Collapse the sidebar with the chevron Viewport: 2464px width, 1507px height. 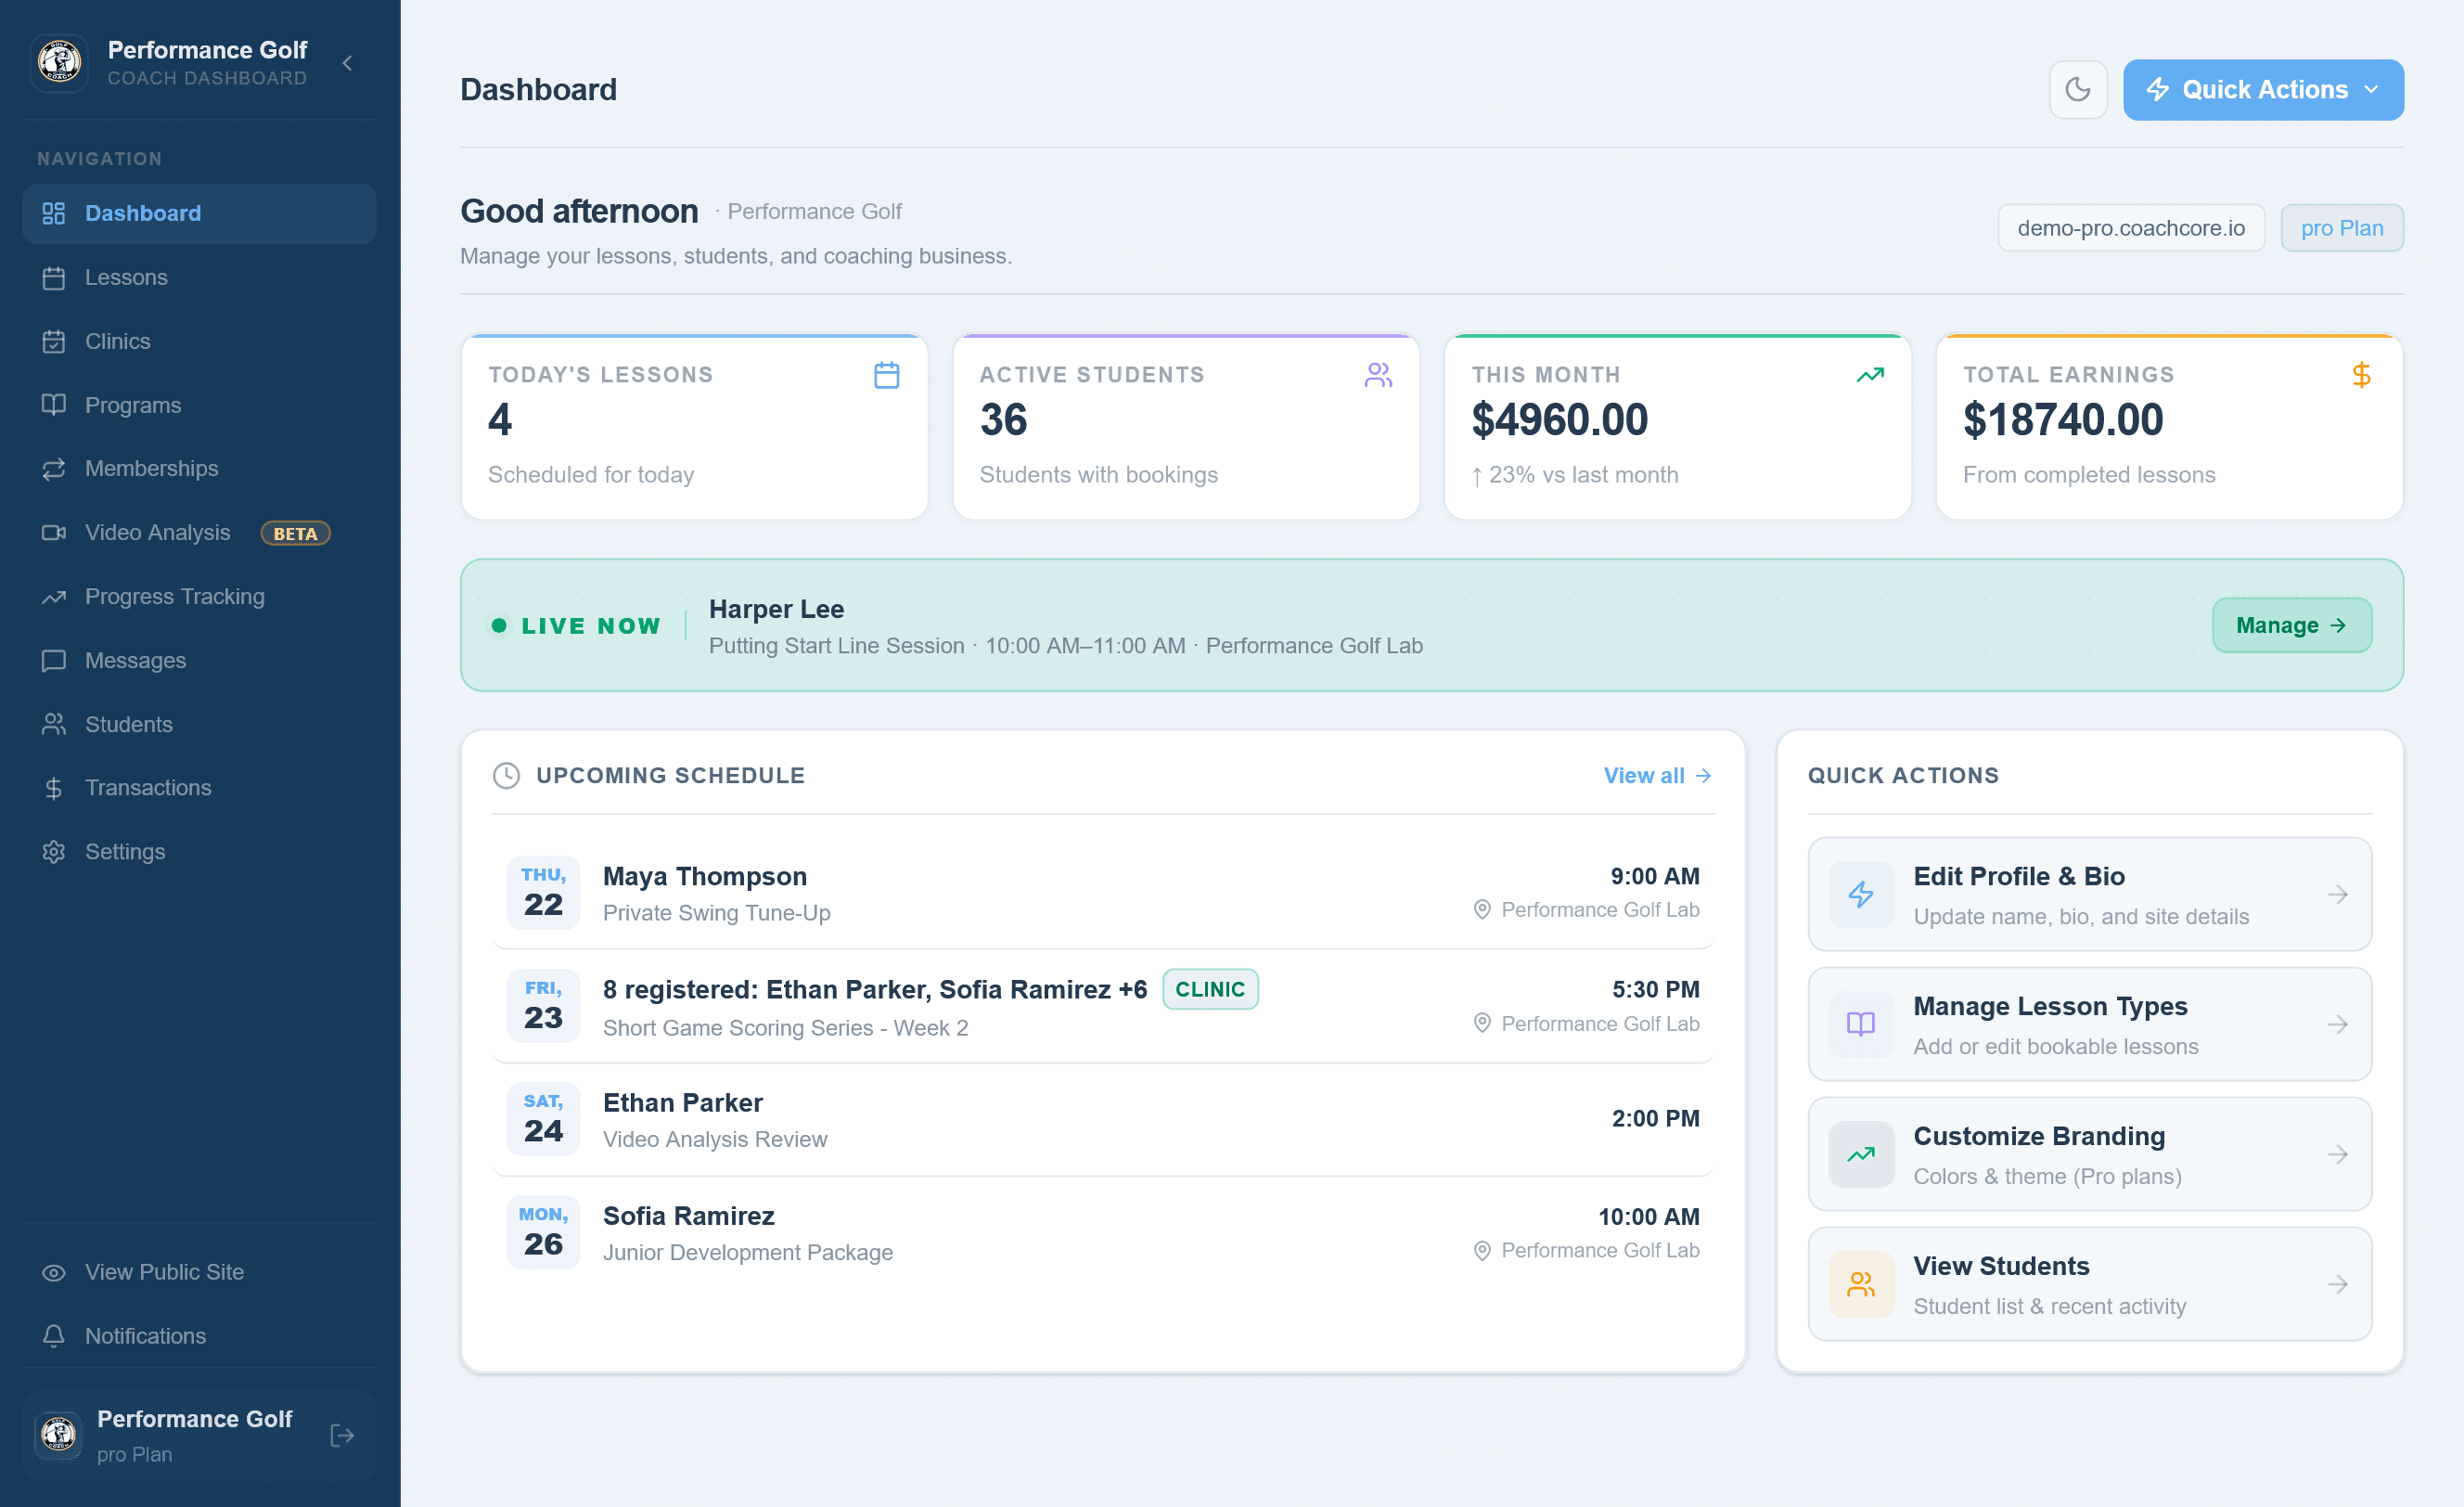[x=347, y=63]
